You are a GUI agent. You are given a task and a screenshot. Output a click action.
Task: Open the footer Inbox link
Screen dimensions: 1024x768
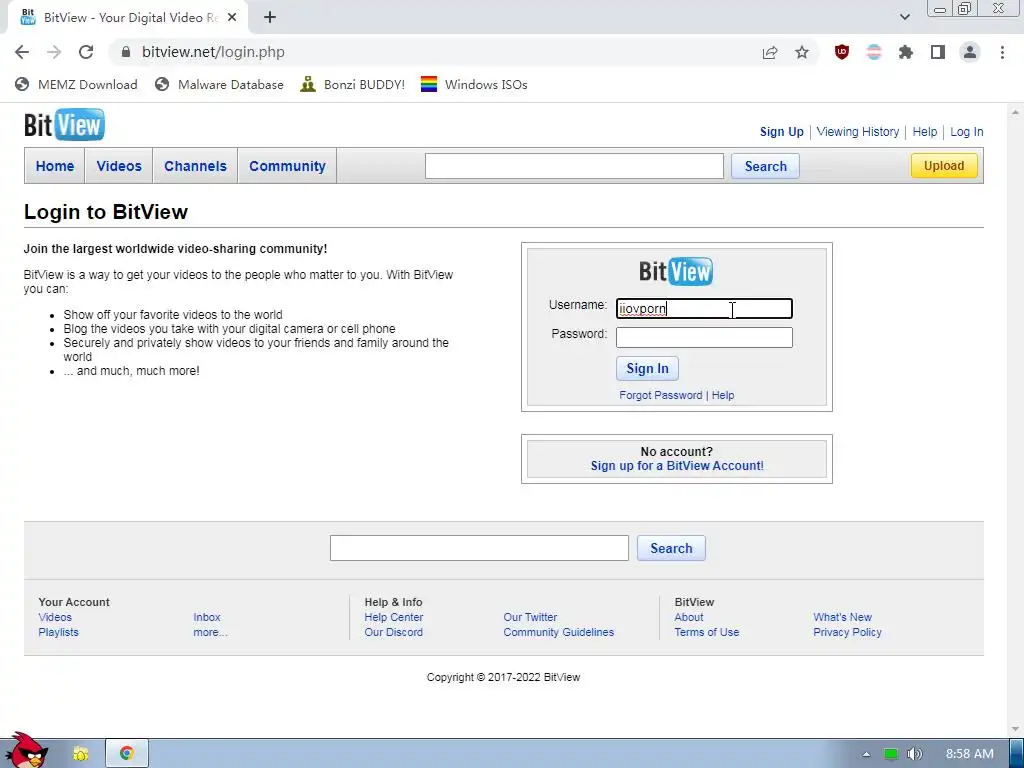pyautogui.click(x=206, y=617)
